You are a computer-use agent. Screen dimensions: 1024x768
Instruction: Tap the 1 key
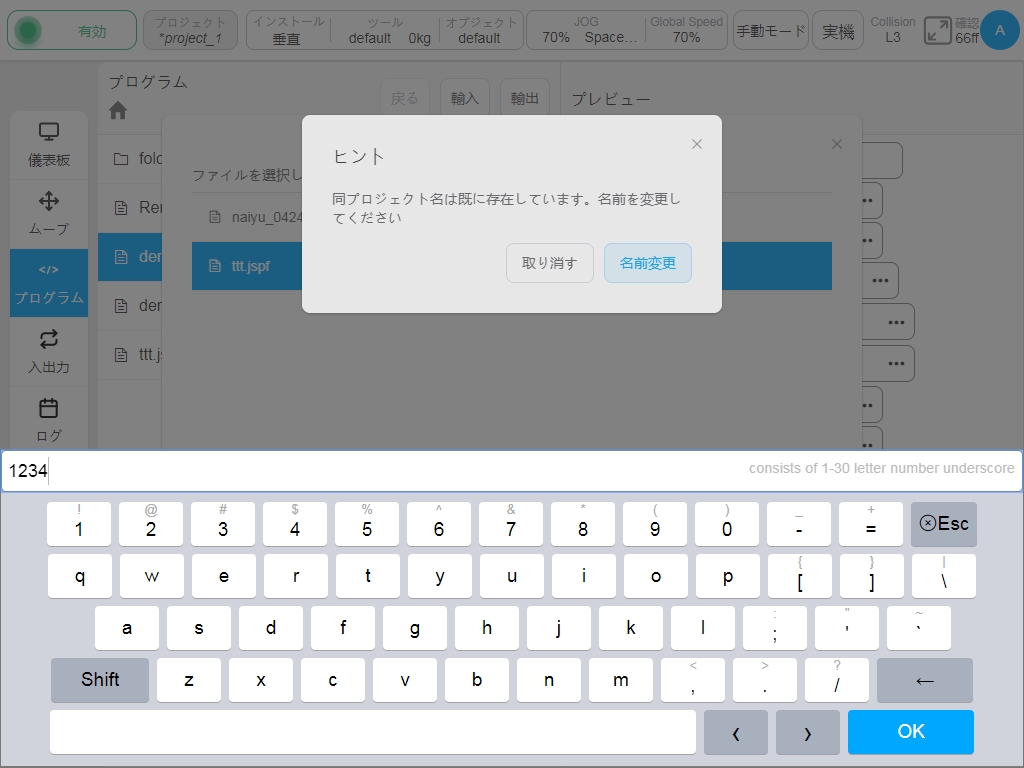click(x=79, y=524)
